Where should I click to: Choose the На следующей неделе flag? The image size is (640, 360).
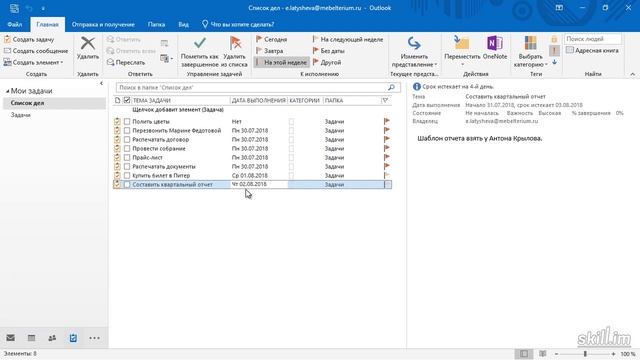pos(348,40)
